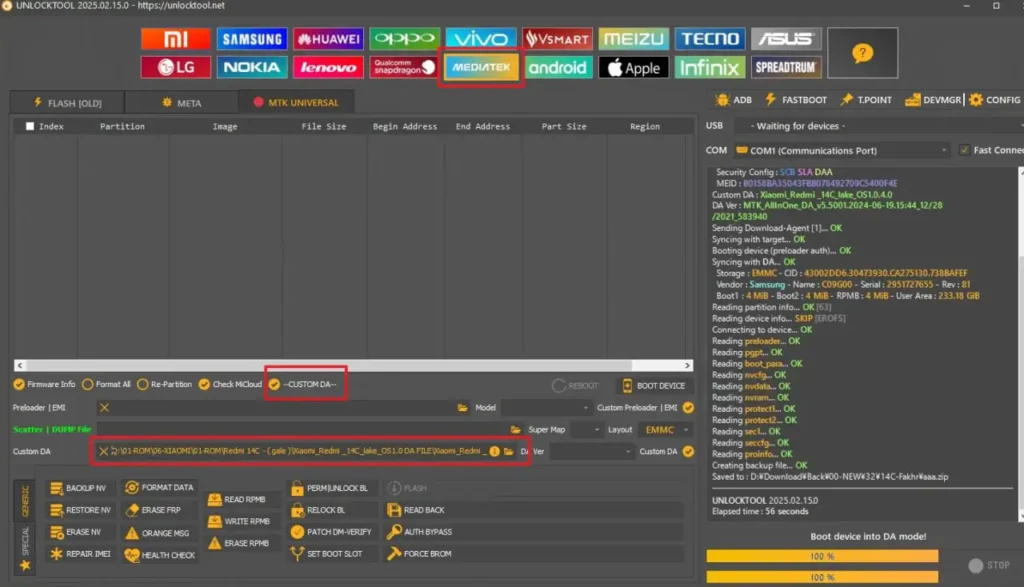Toggle the Fast Connect checkbox
Viewport: 1024px width, 587px height.
tap(964, 150)
